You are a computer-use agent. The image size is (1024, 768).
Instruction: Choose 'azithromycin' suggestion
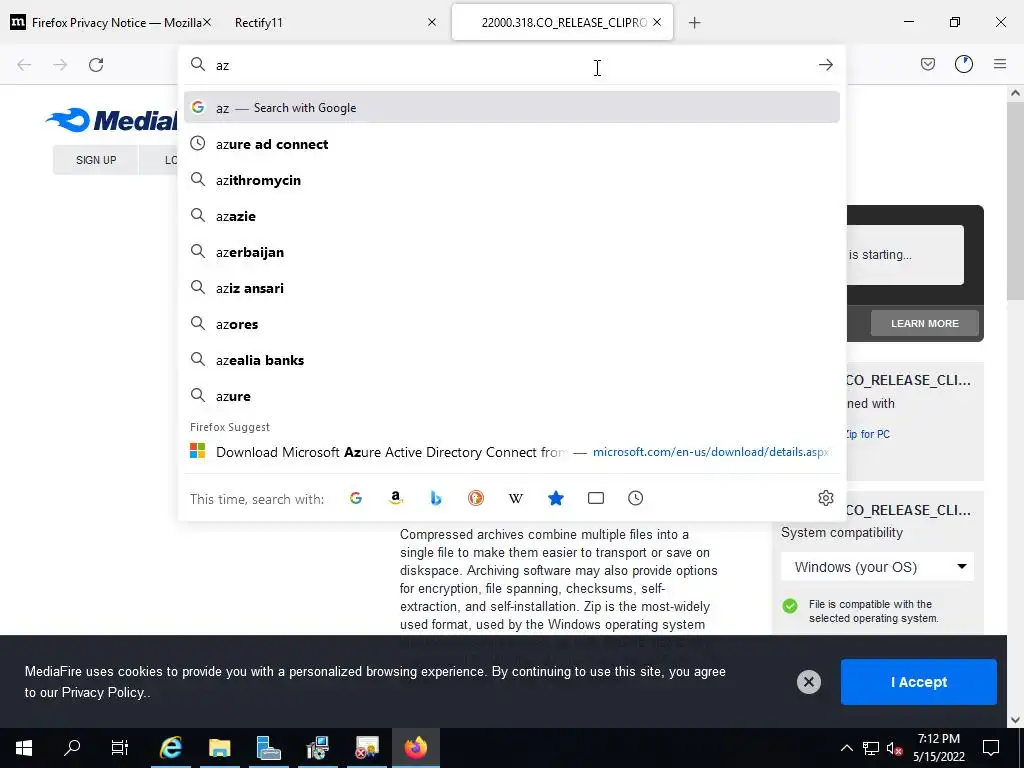tap(511, 180)
